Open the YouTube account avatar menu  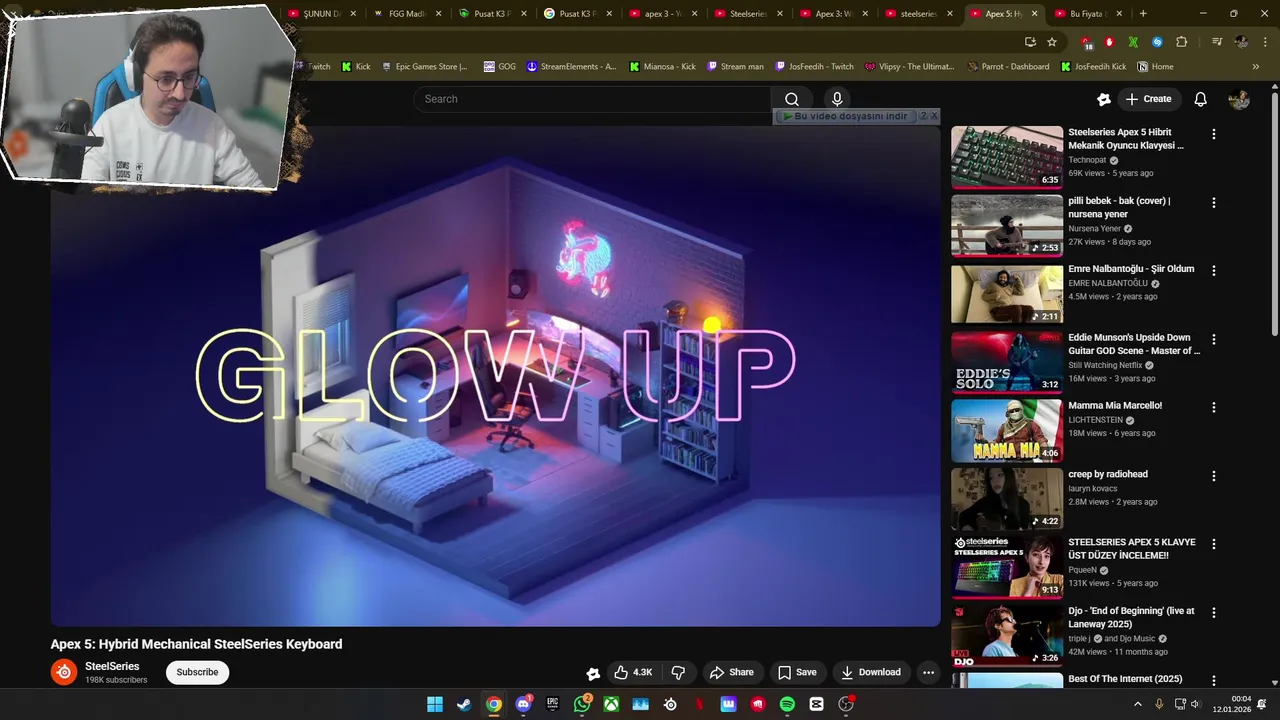click(x=1239, y=99)
